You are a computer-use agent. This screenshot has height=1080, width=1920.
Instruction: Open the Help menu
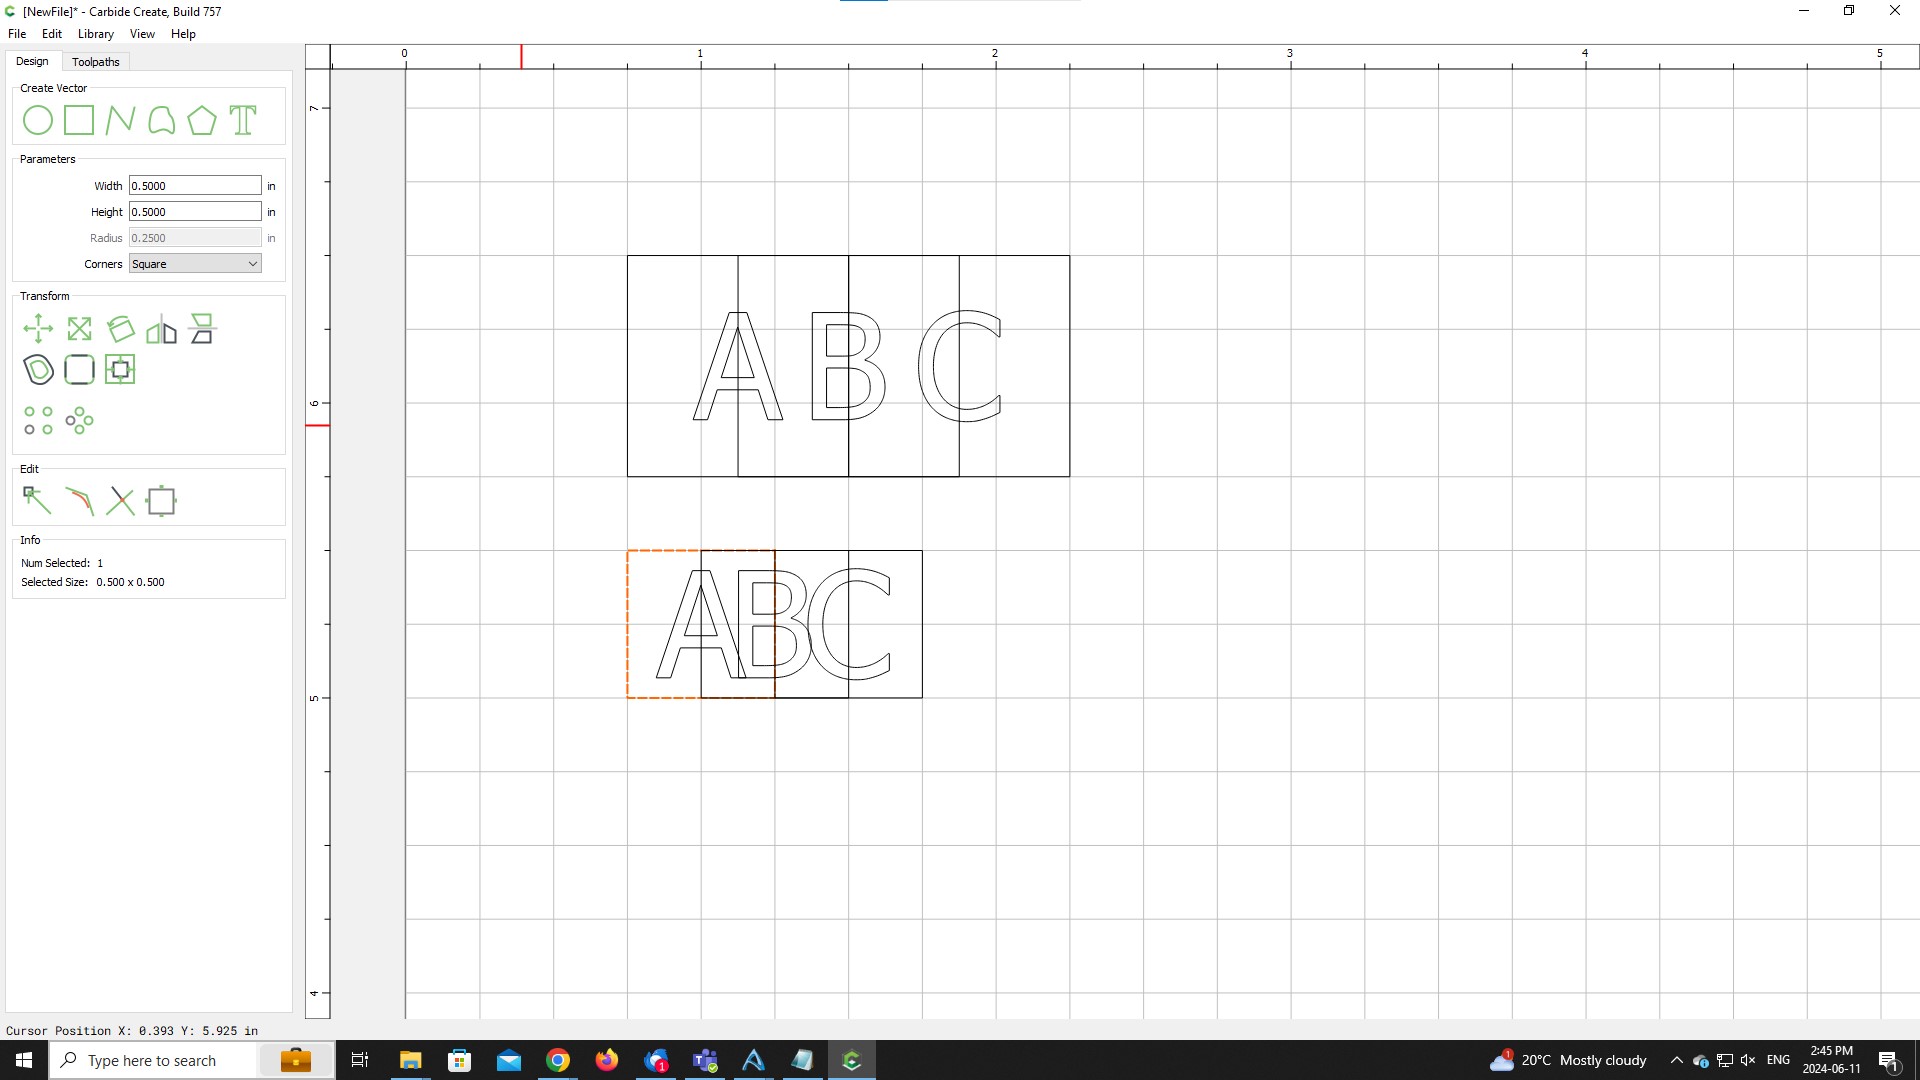click(183, 34)
